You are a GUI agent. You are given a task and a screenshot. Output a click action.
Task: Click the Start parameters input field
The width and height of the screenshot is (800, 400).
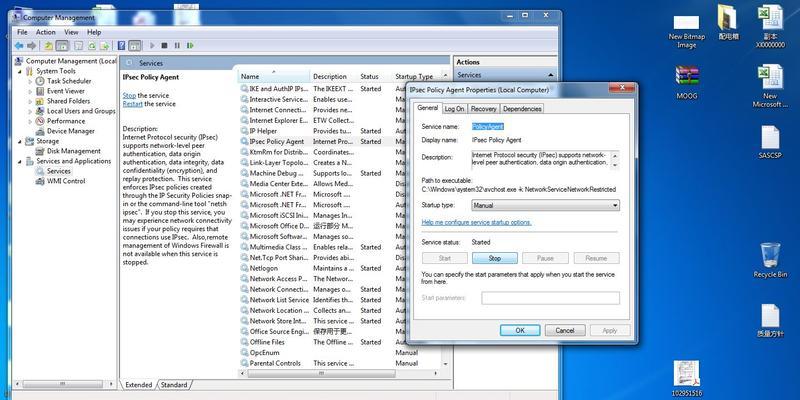[x=551, y=298]
